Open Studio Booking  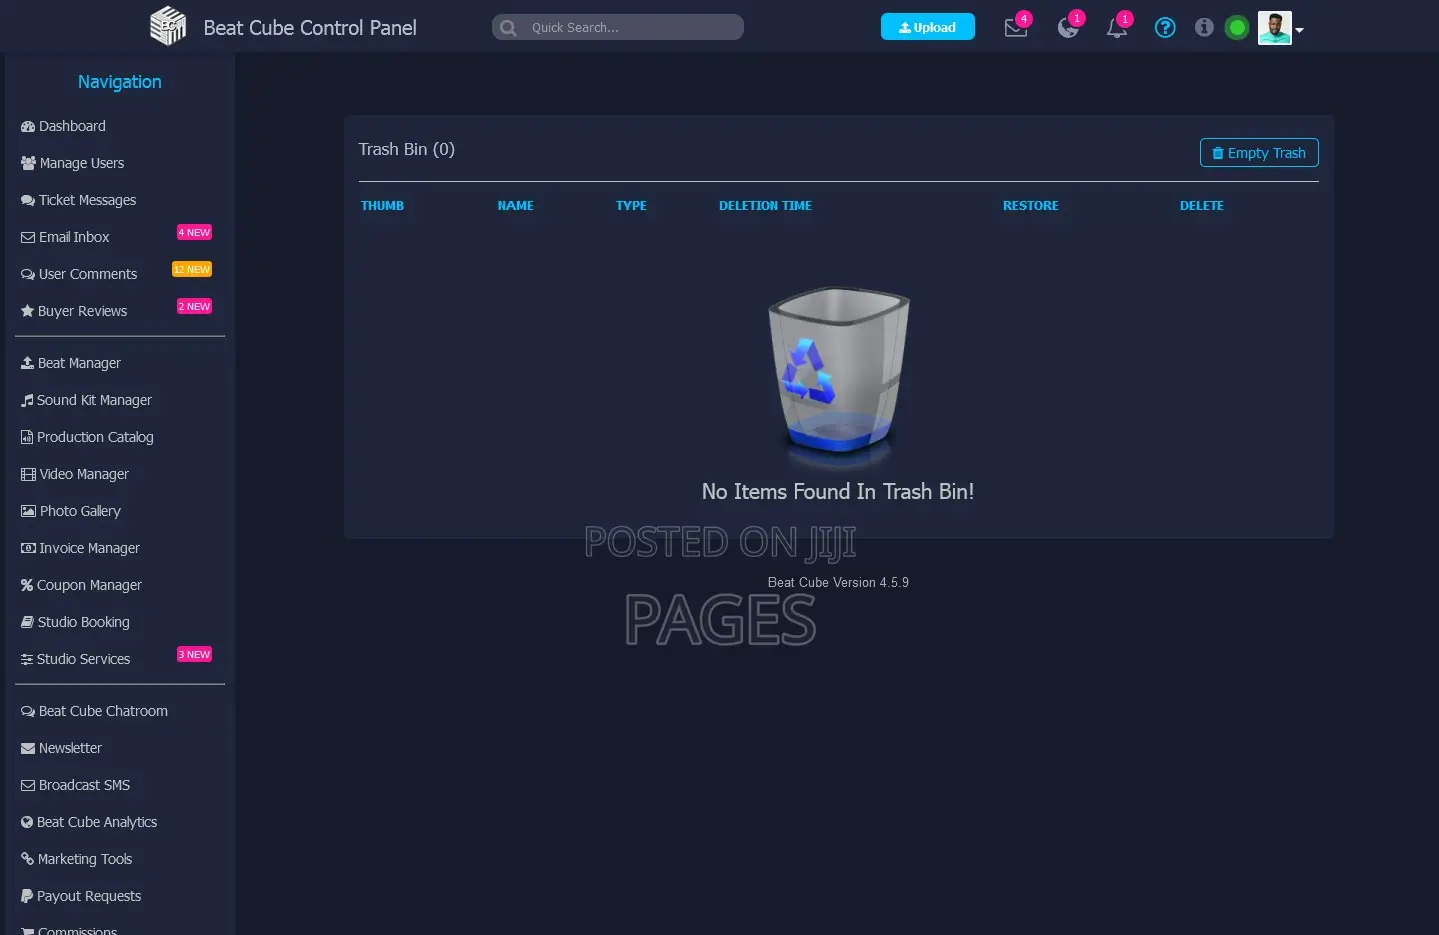(x=75, y=622)
